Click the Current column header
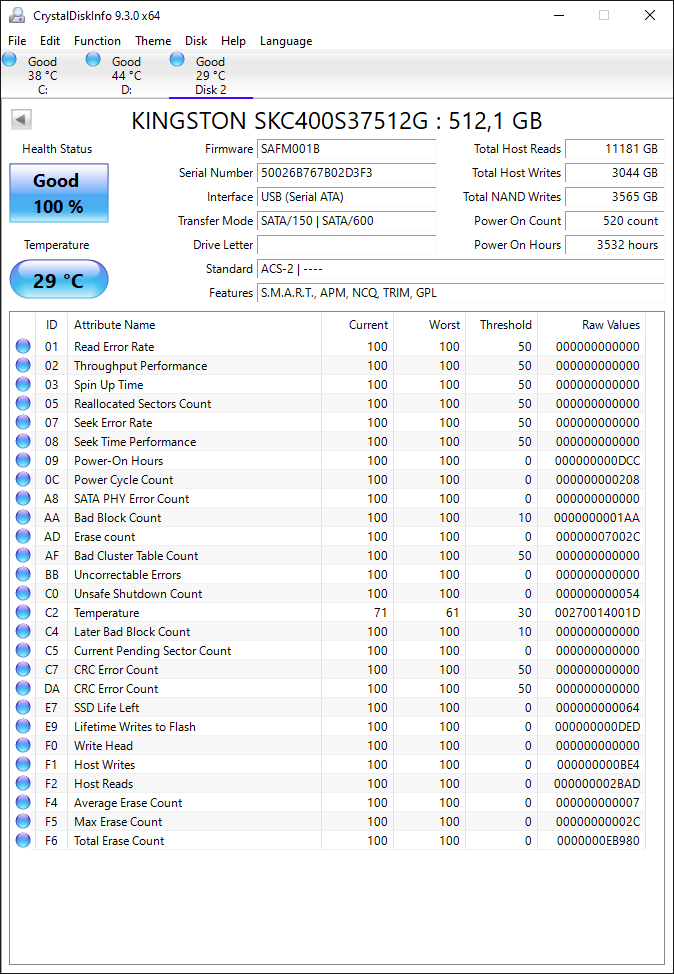The image size is (674, 974). [358, 325]
